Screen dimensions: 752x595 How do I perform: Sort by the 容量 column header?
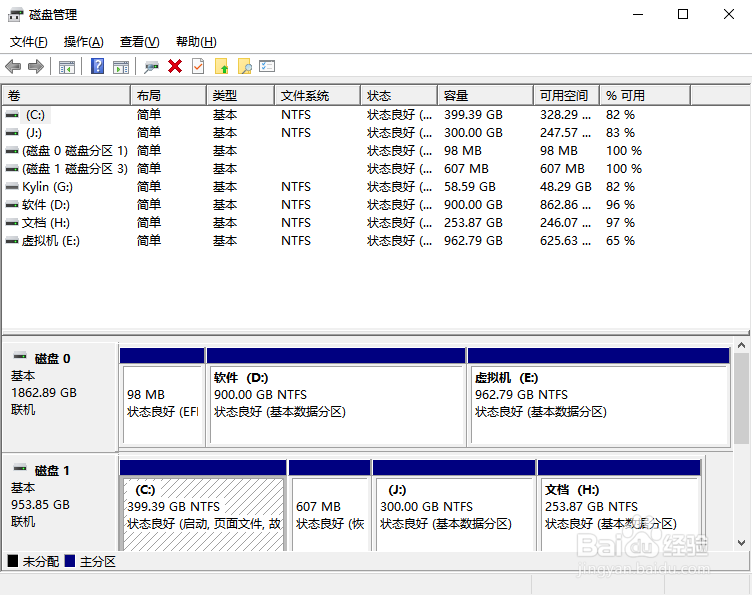coord(485,95)
